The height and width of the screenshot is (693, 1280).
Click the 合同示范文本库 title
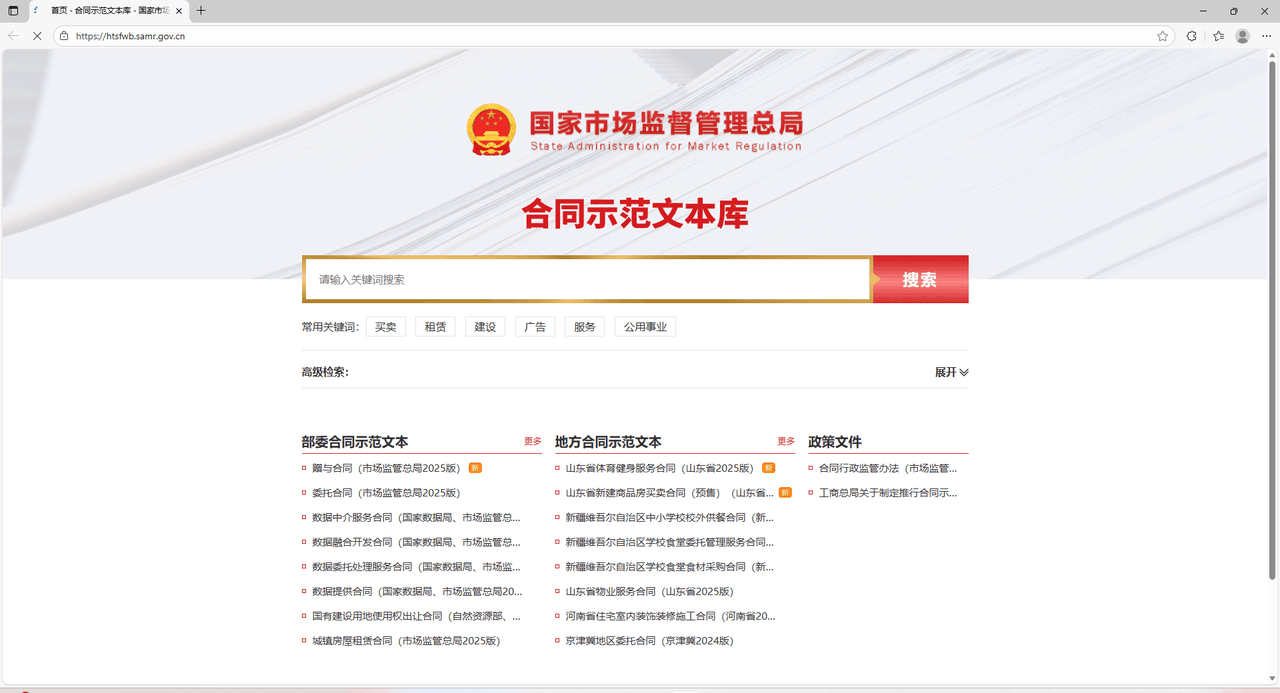(635, 214)
